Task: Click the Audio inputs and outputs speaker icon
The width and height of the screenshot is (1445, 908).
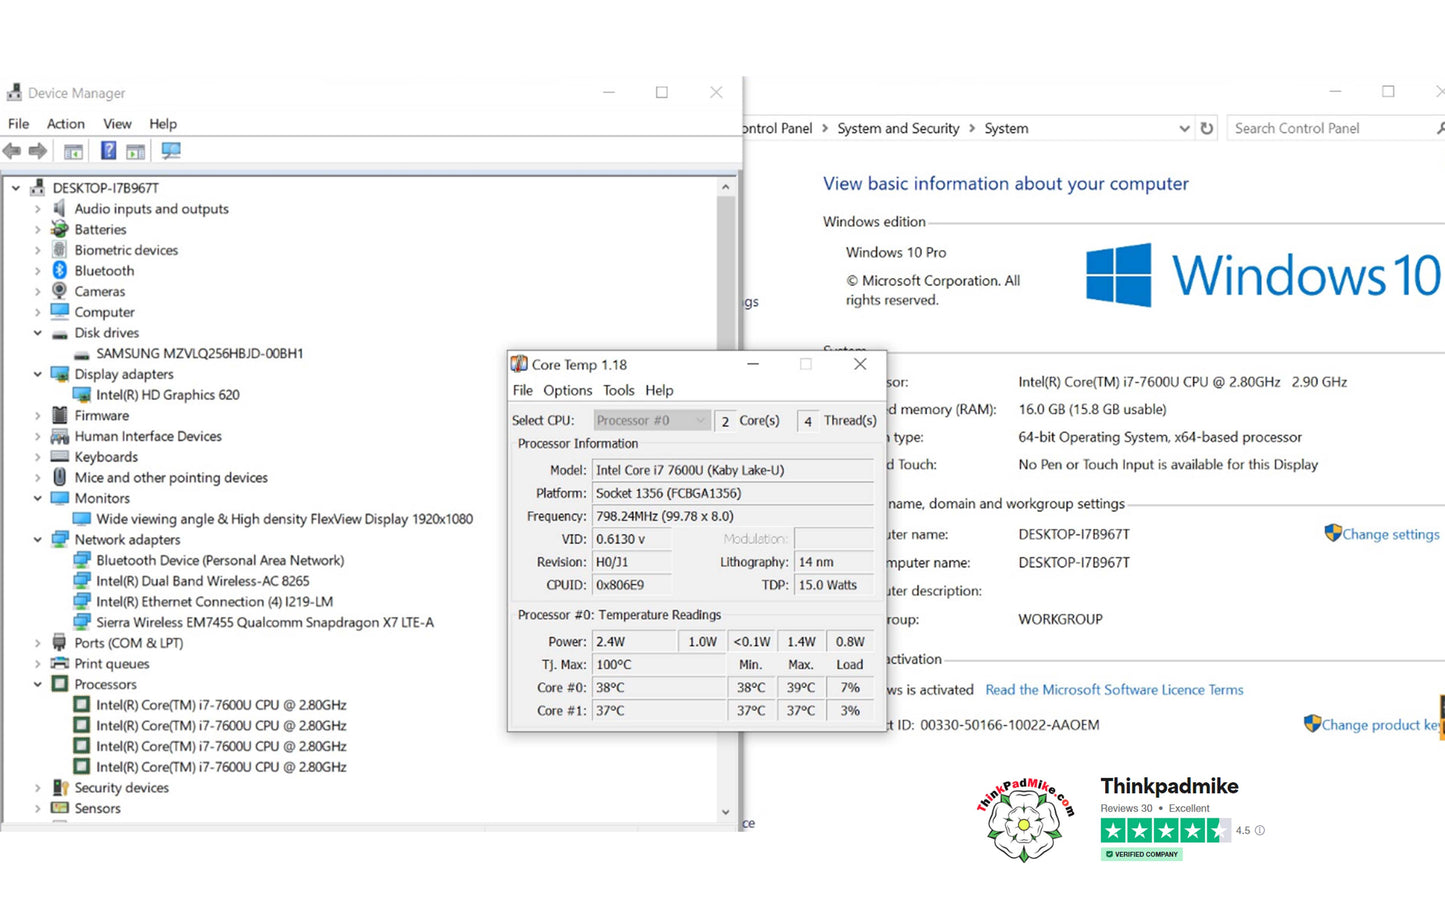Action: click(59, 208)
